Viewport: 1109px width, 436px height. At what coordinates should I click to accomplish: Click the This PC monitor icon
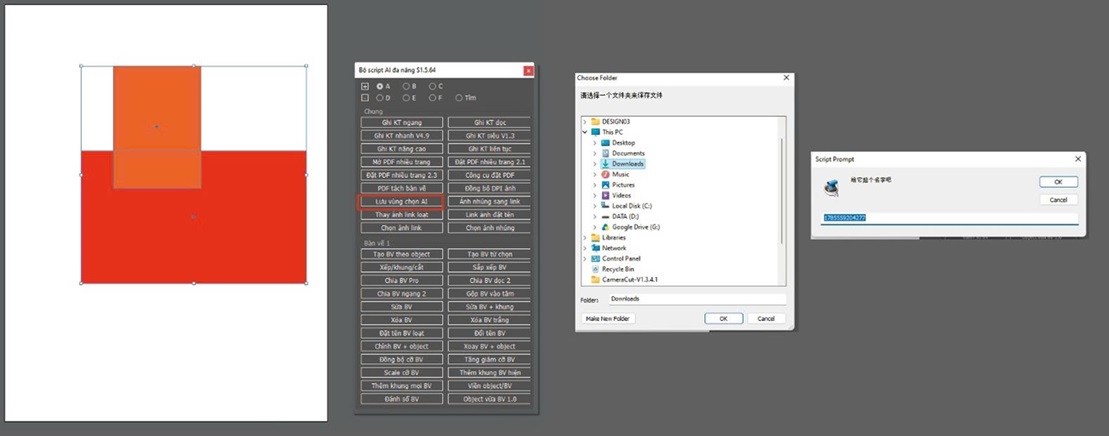(x=595, y=132)
